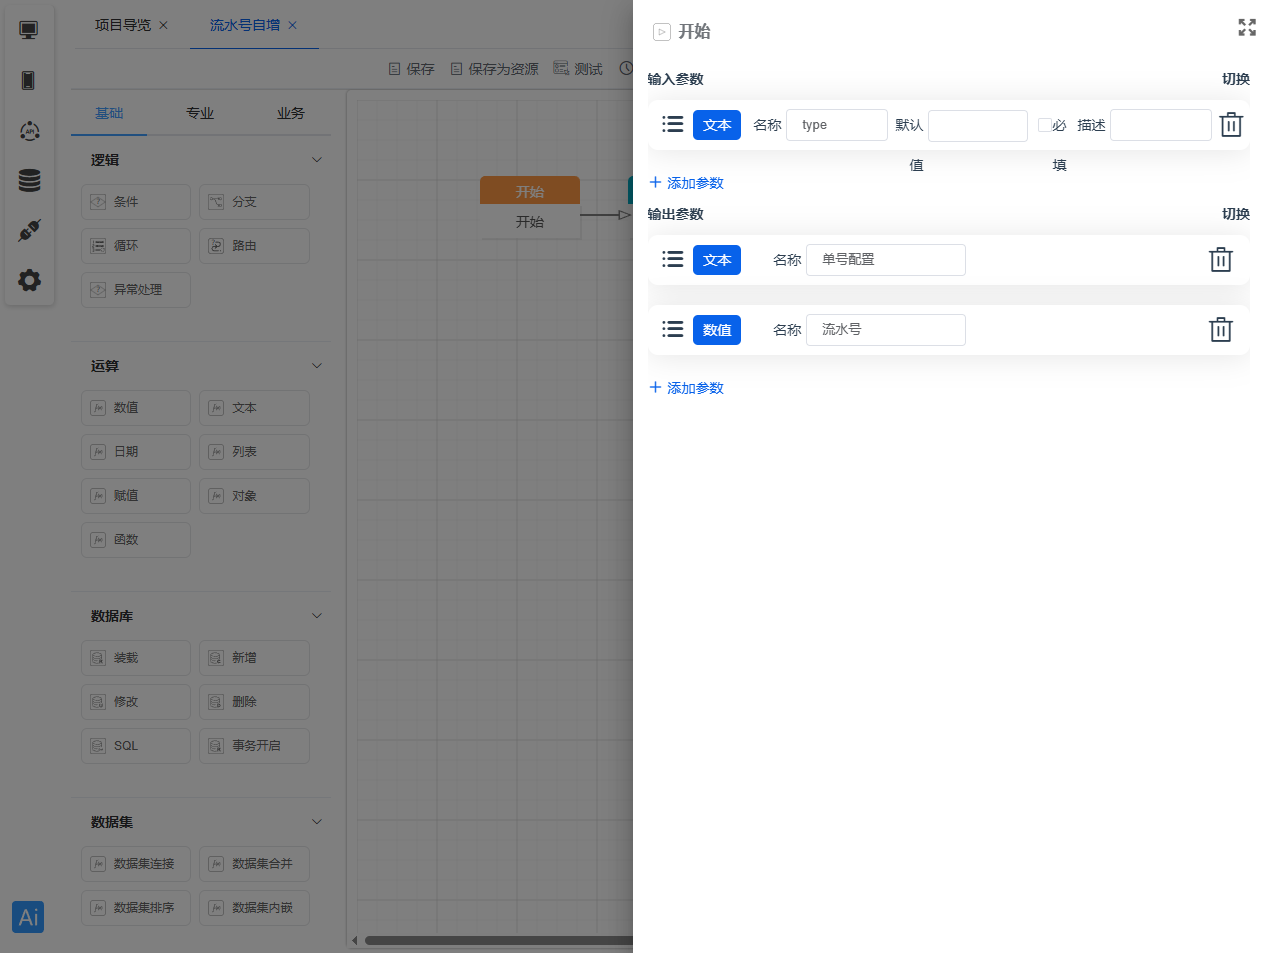
Task: Click the Ai assistant icon
Action: click(x=28, y=917)
